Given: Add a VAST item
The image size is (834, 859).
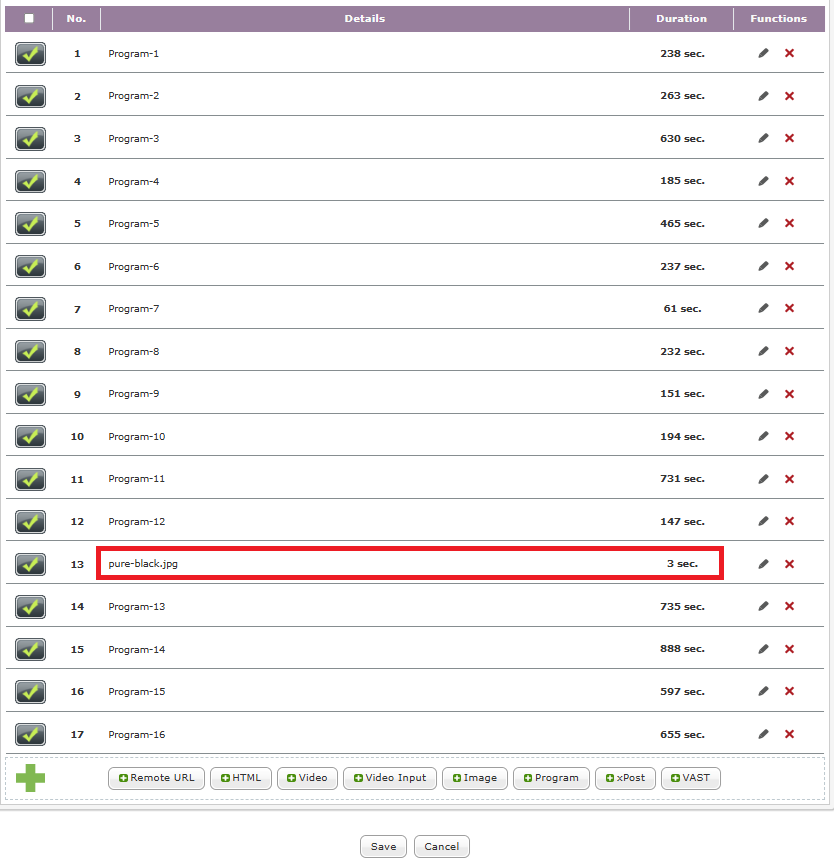Looking at the screenshot, I should [690, 778].
